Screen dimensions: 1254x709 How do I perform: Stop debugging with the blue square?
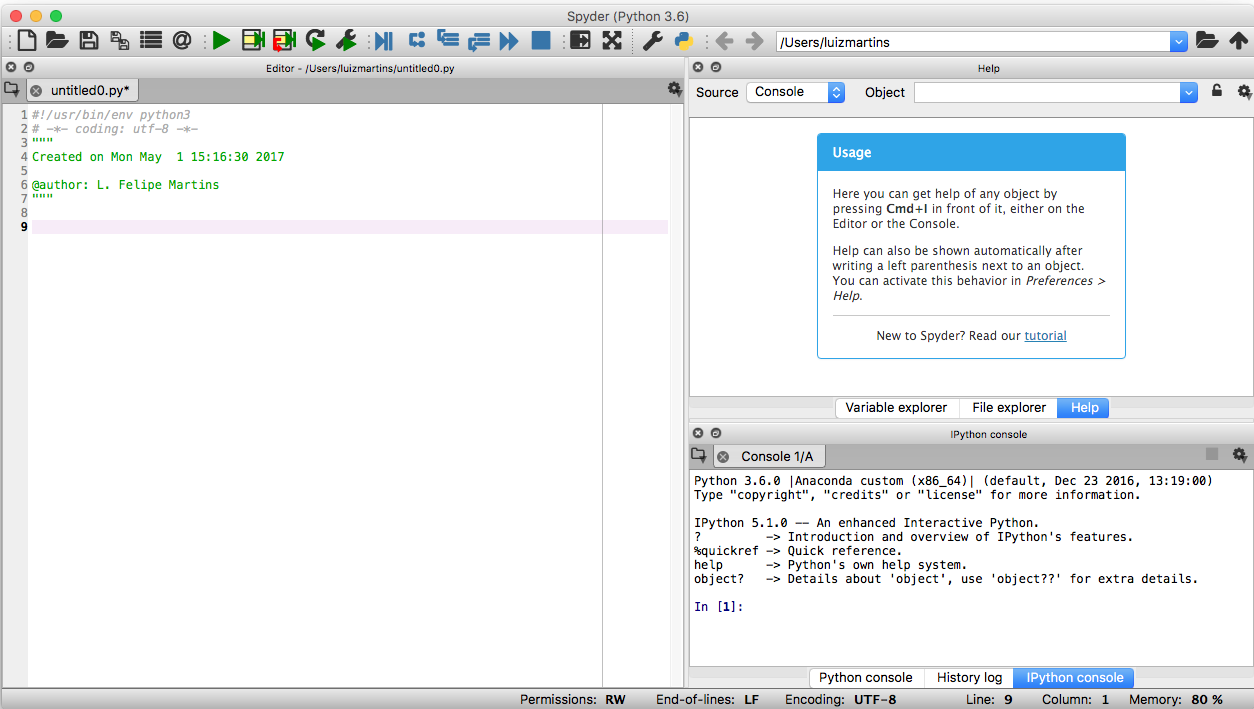pyautogui.click(x=541, y=41)
